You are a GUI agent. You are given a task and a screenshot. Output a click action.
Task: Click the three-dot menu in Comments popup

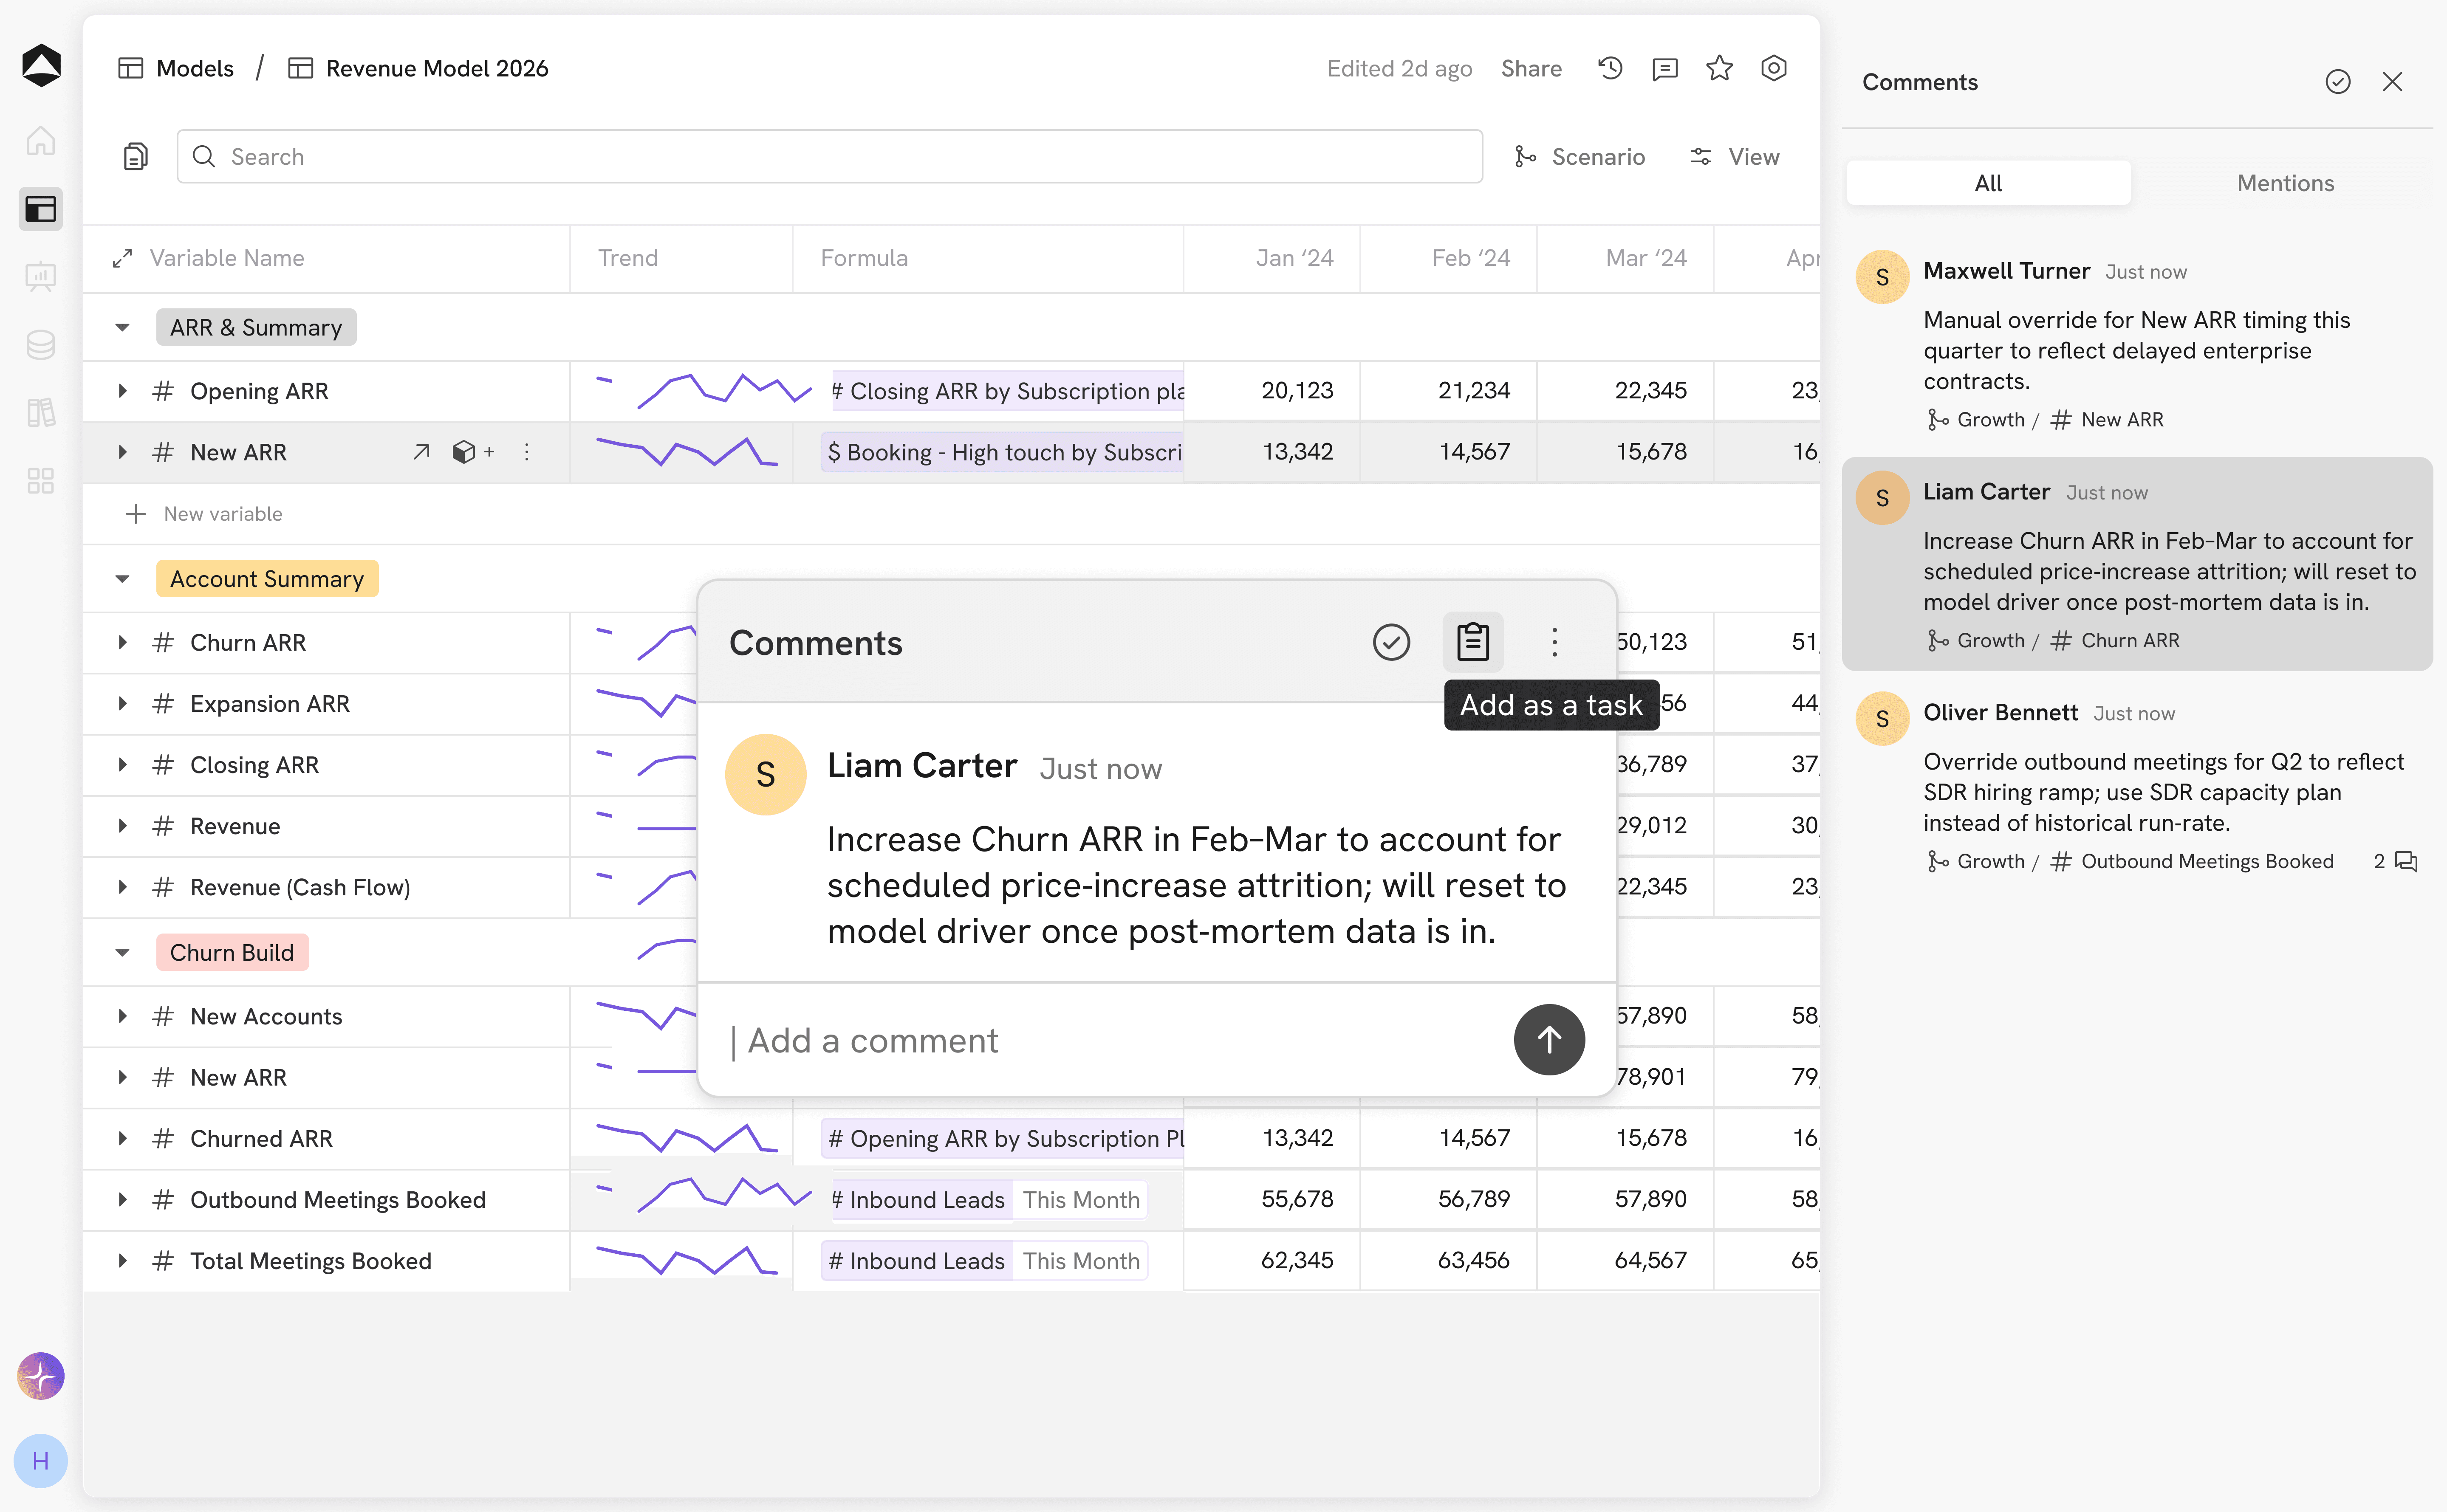point(1554,642)
